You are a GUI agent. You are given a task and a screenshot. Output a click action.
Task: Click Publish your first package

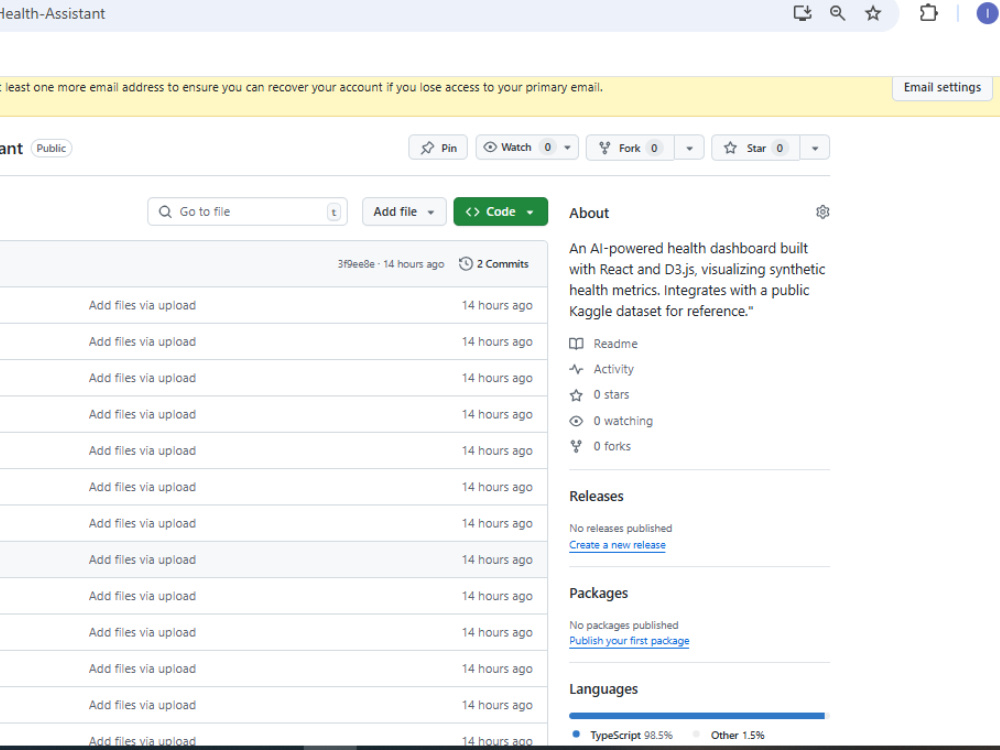pos(629,641)
